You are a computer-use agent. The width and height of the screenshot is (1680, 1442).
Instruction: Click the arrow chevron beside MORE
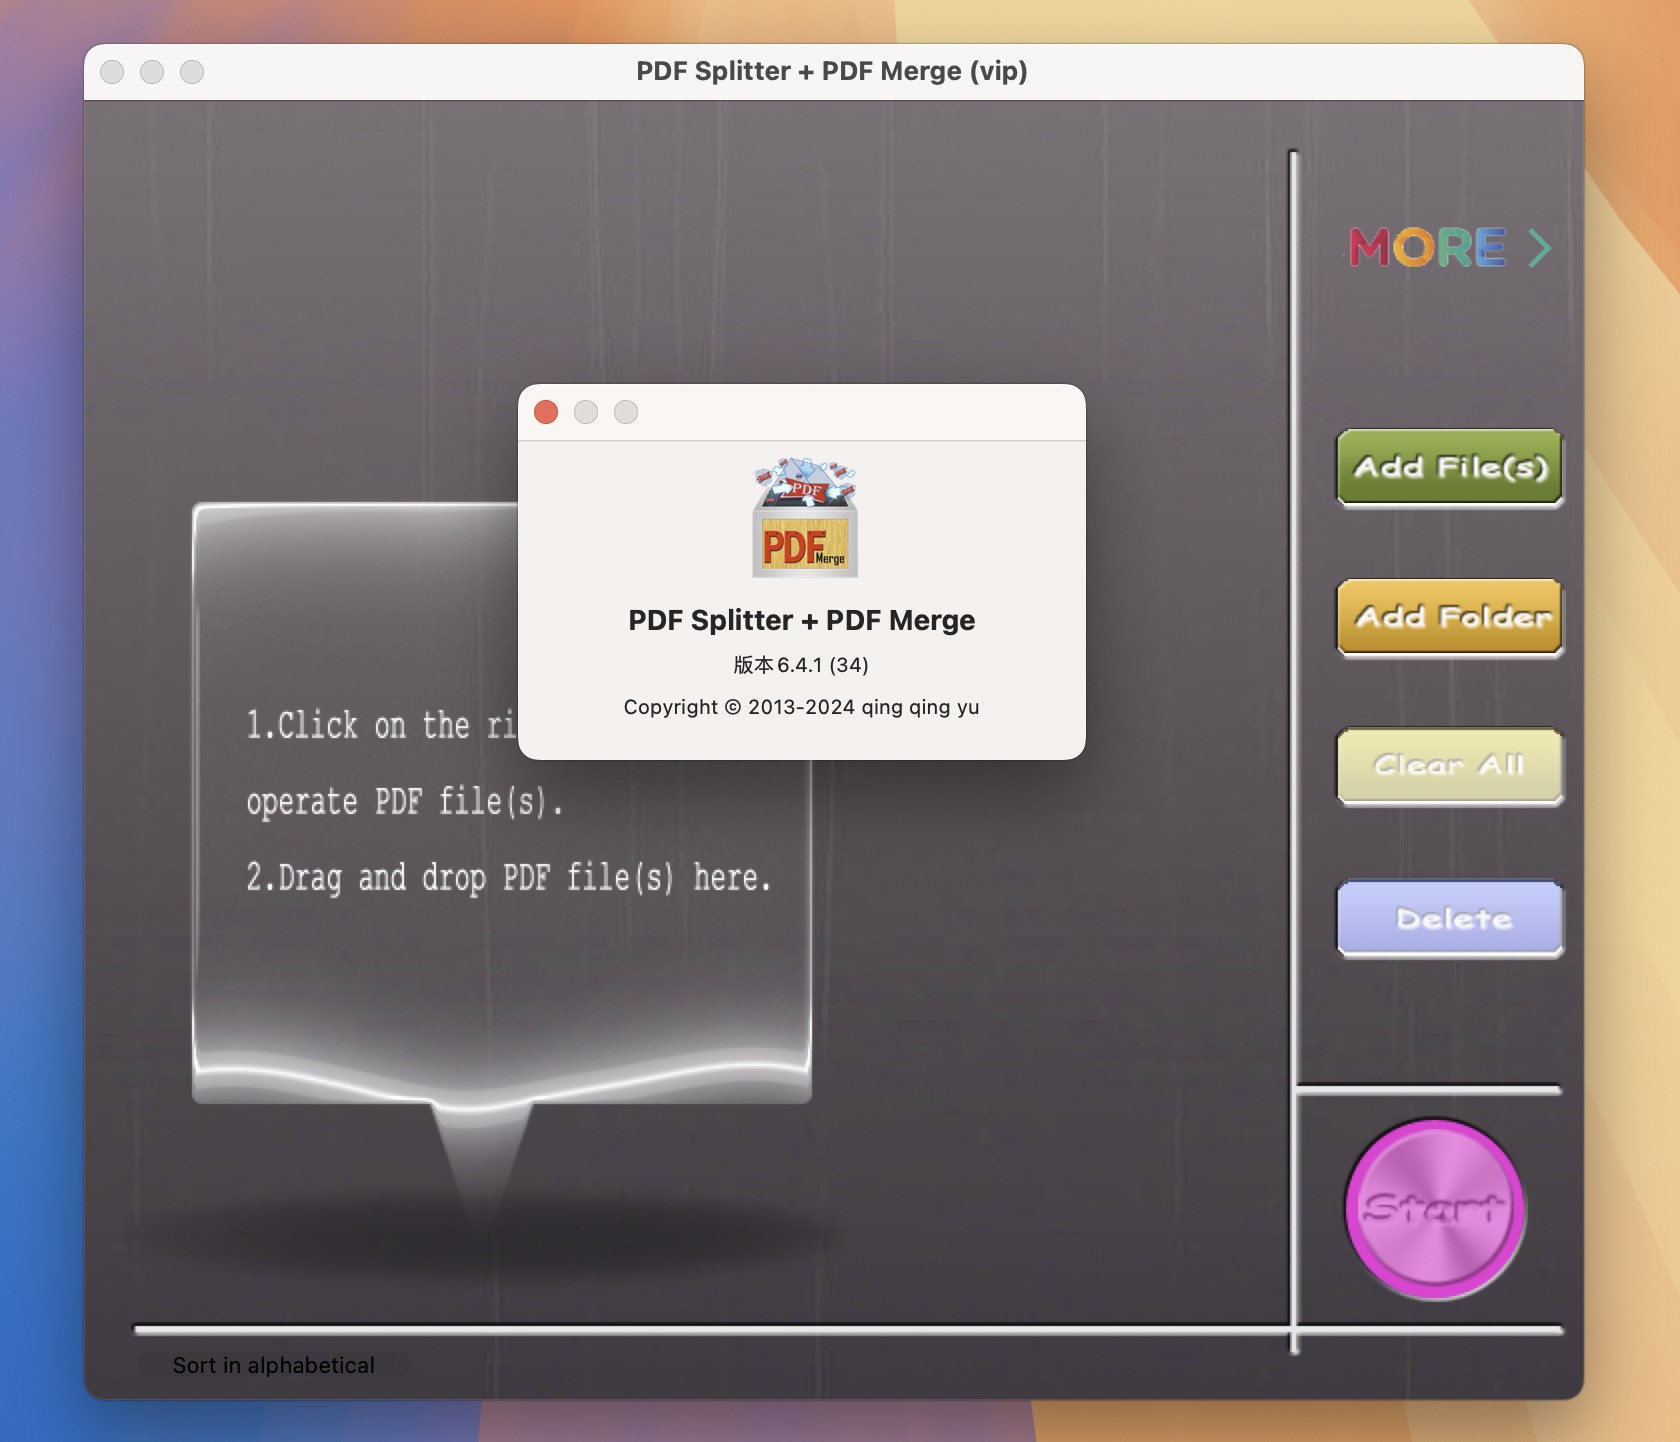point(1540,248)
